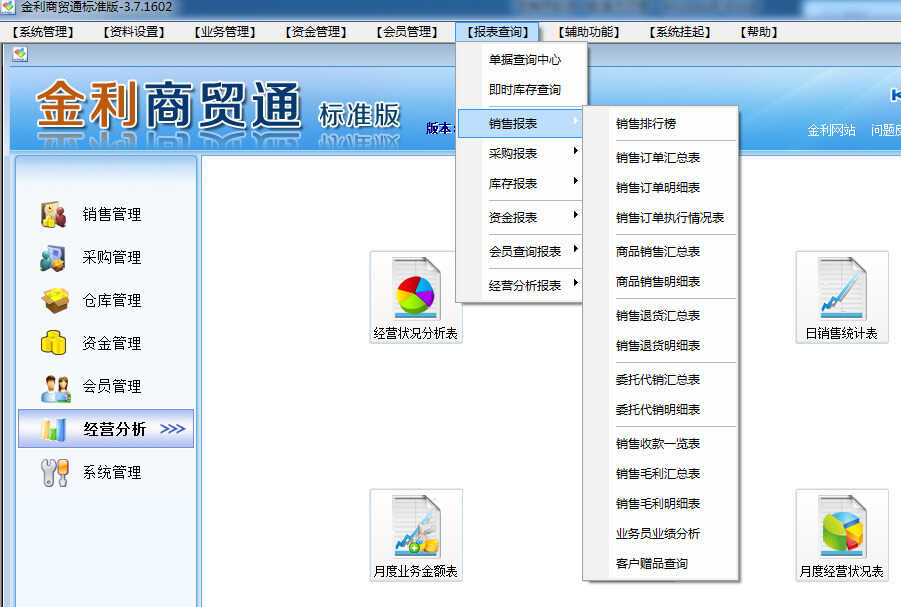Choose 销售订单明细表 from the submenu
Viewport: 901px width, 607px height.
[660, 187]
